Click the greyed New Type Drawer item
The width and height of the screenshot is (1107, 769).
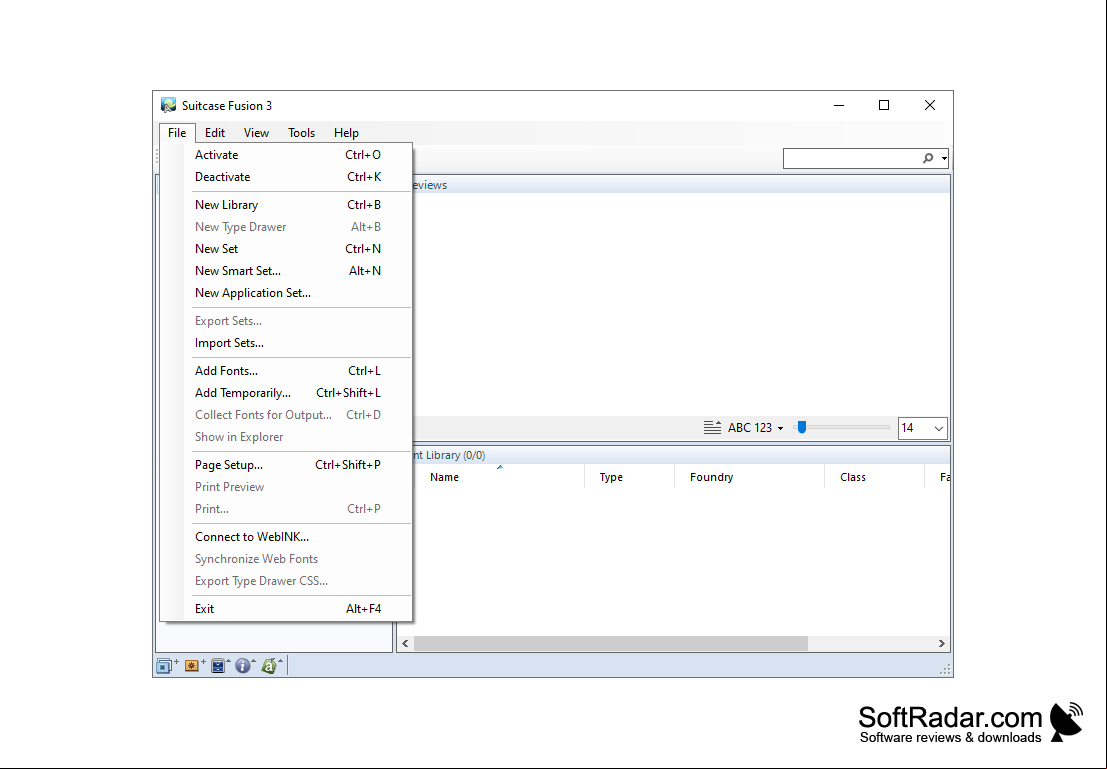pos(287,227)
